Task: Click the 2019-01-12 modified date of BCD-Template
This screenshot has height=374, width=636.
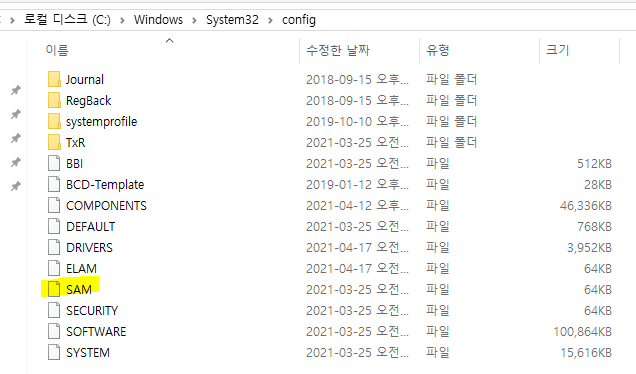Action: pyautogui.click(x=357, y=185)
